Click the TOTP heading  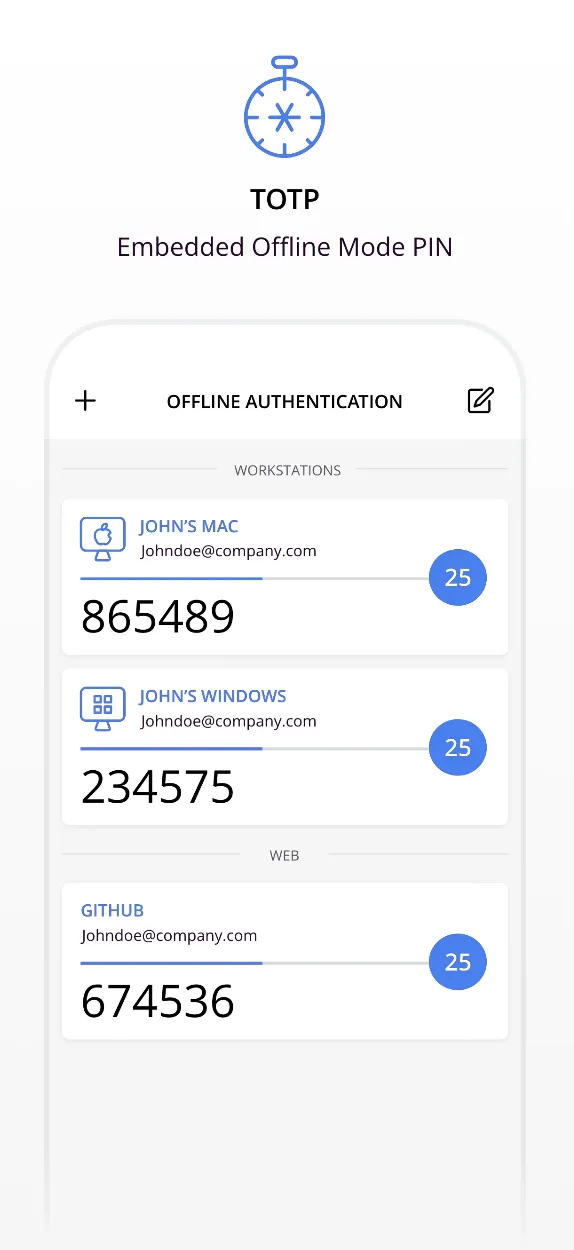[285, 199]
